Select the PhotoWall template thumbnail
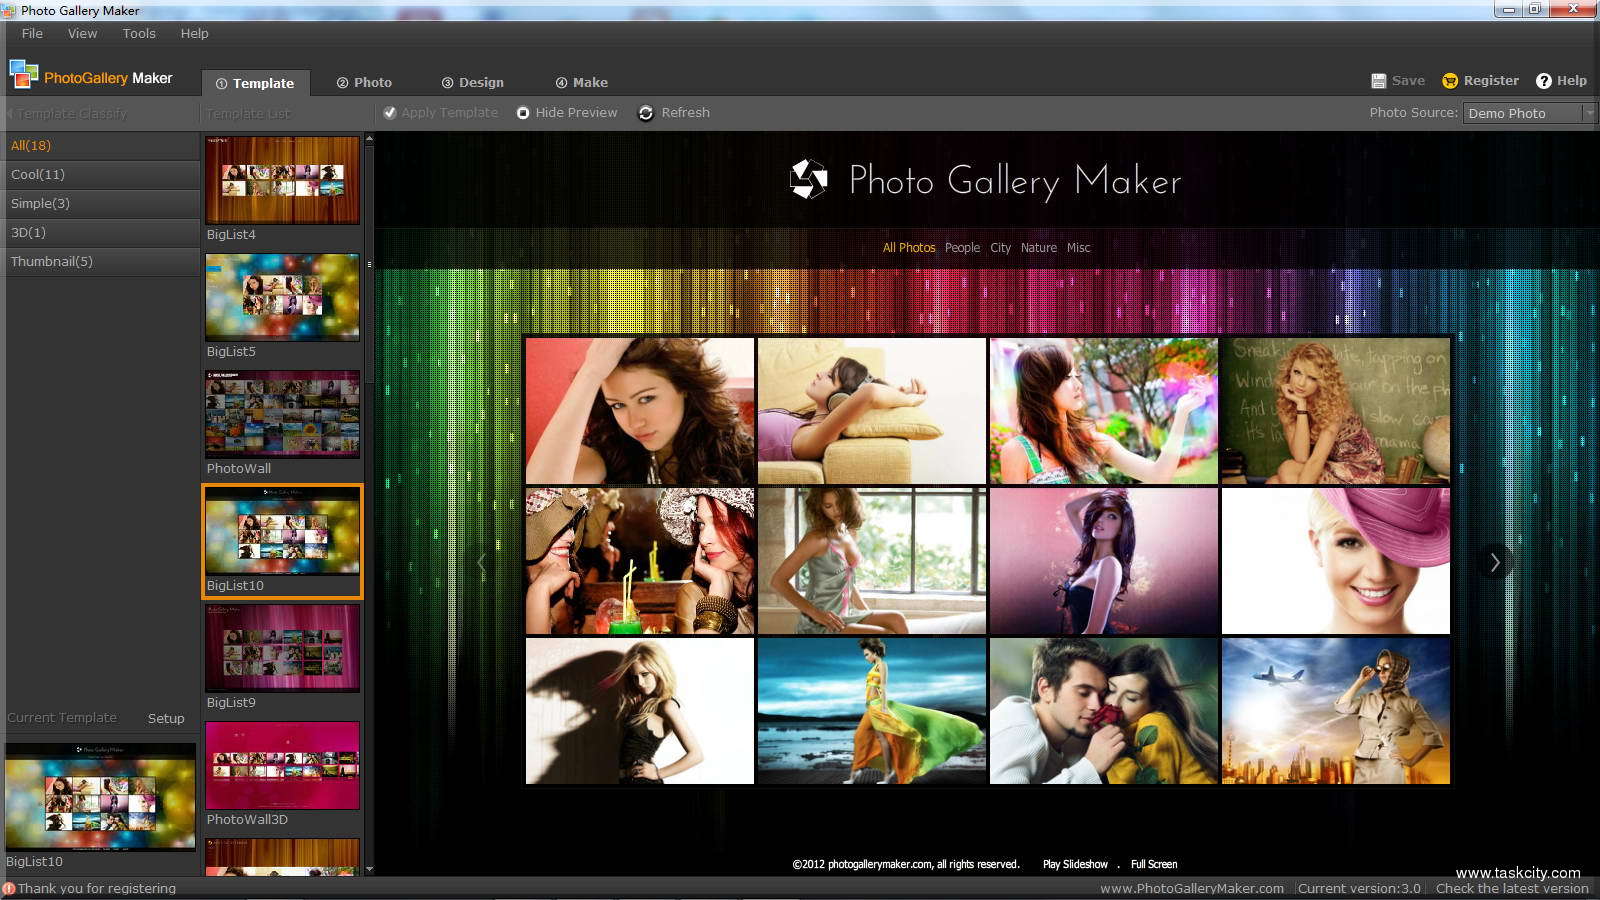 282,414
